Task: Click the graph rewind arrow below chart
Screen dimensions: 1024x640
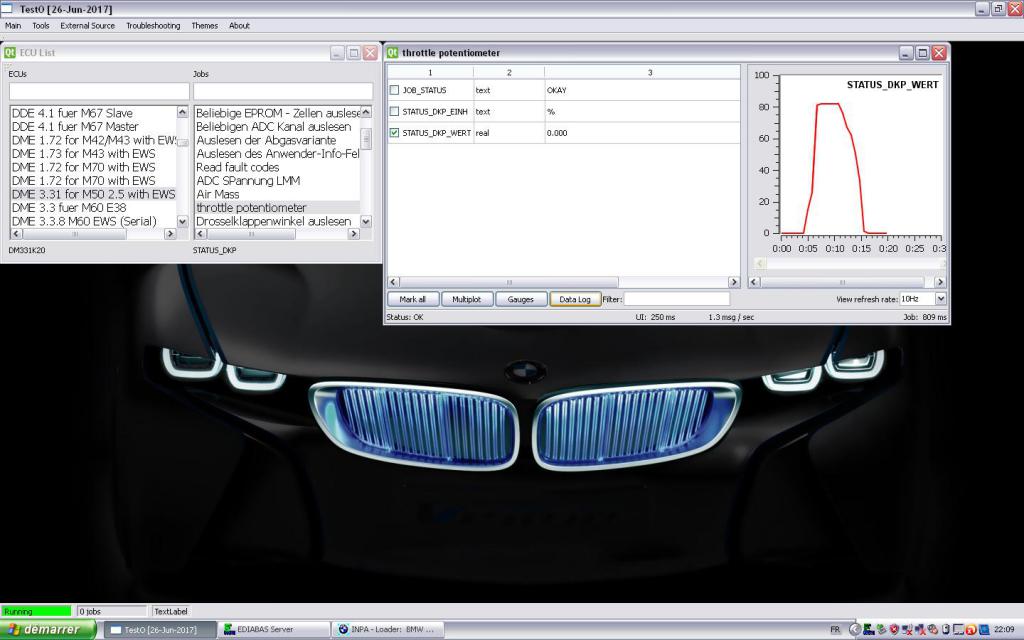Action: [760, 263]
